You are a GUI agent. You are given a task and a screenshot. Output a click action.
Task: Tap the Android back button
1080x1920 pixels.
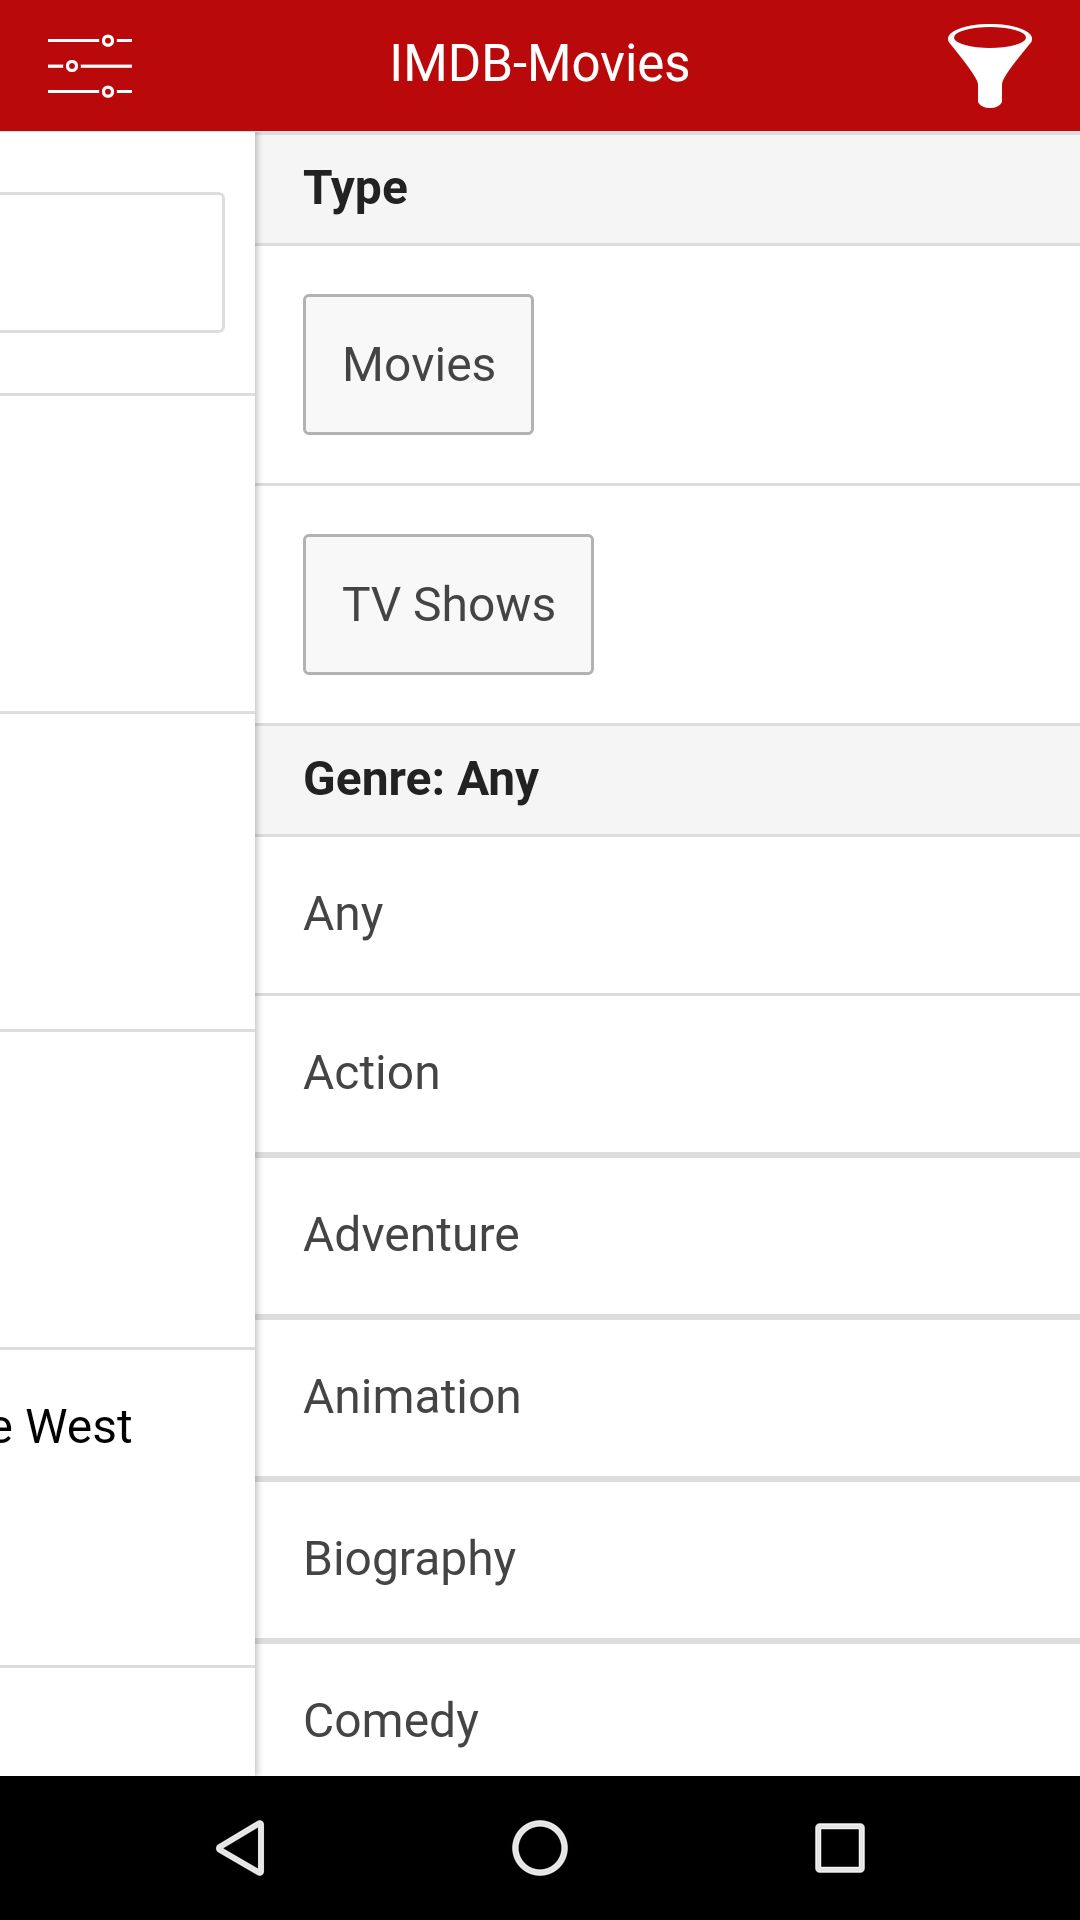(x=241, y=1847)
